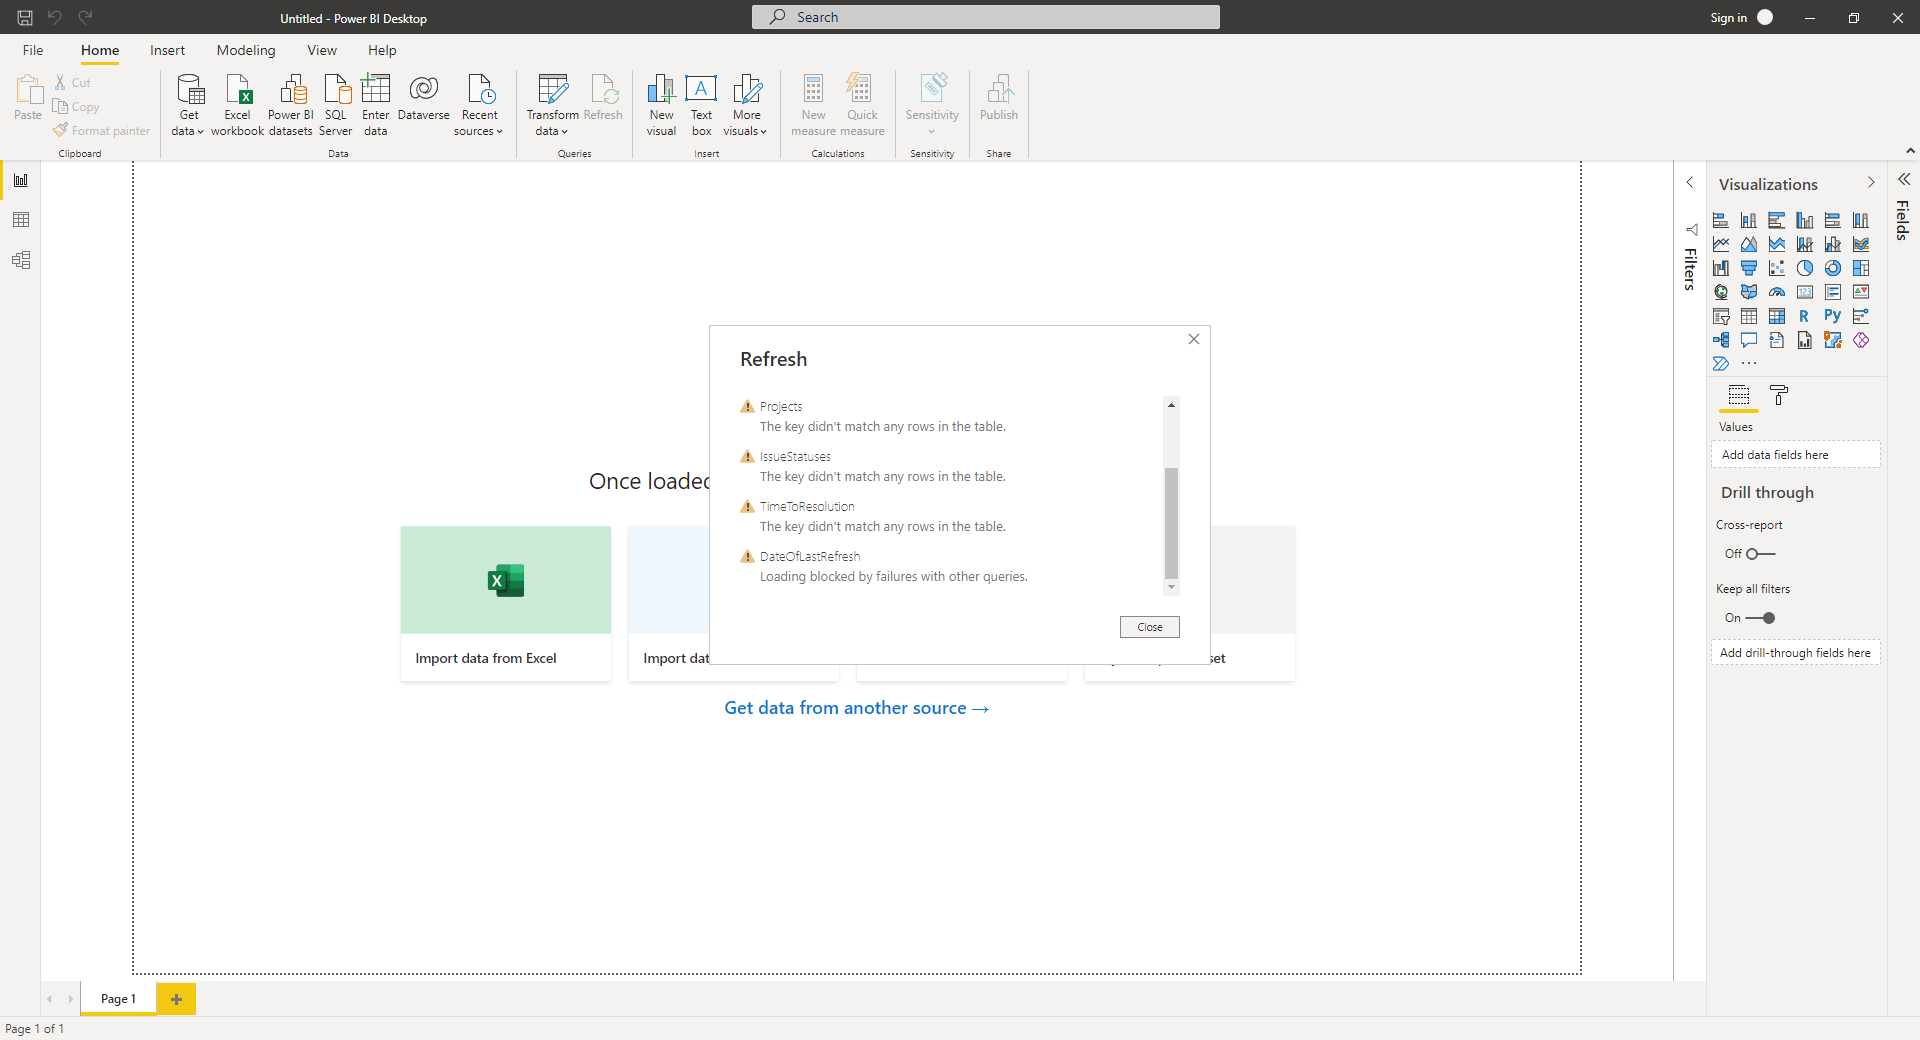Select Decomposition tree visual
The height and width of the screenshot is (1040, 1920).
pyautogui.click(x=1721, y=340)
